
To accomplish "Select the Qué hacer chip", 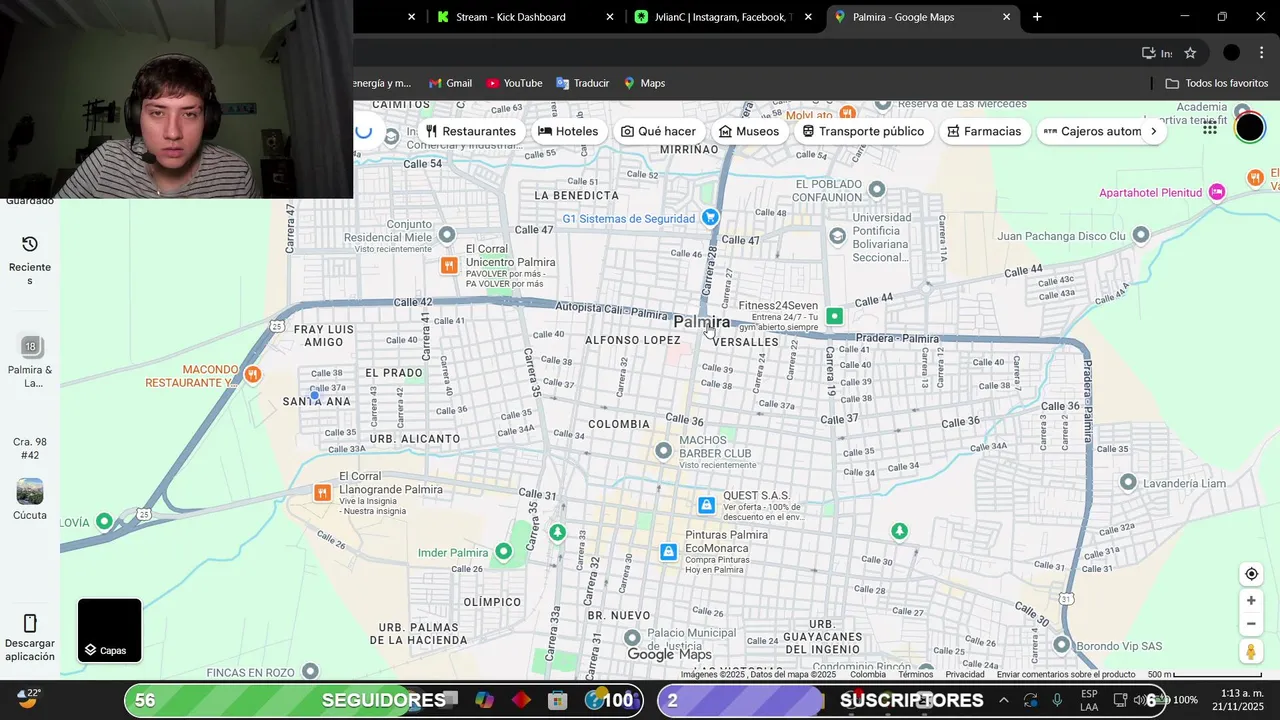I will pos(658,131).
